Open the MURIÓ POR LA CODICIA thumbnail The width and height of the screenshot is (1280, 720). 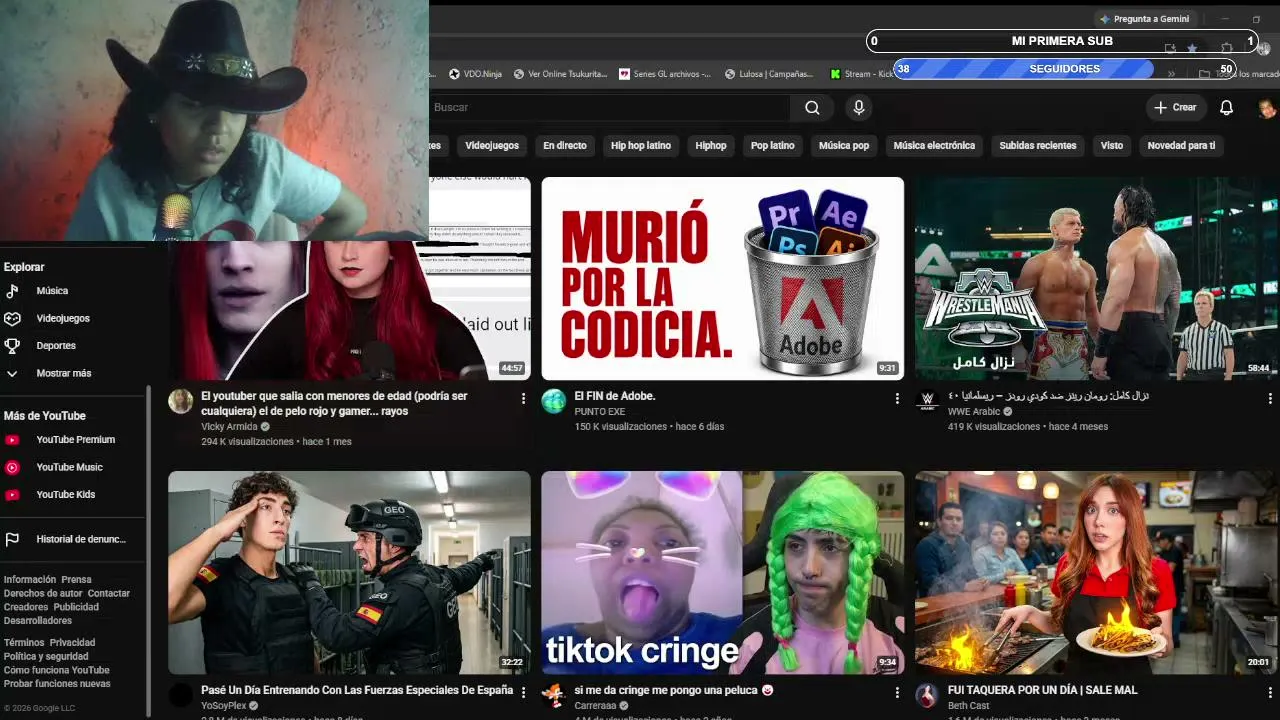click(x=722, y=279)
